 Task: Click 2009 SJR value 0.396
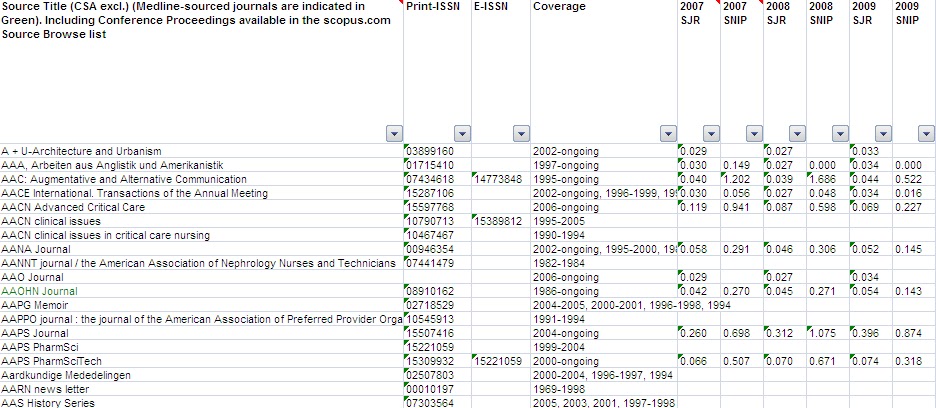coord(871,333)
